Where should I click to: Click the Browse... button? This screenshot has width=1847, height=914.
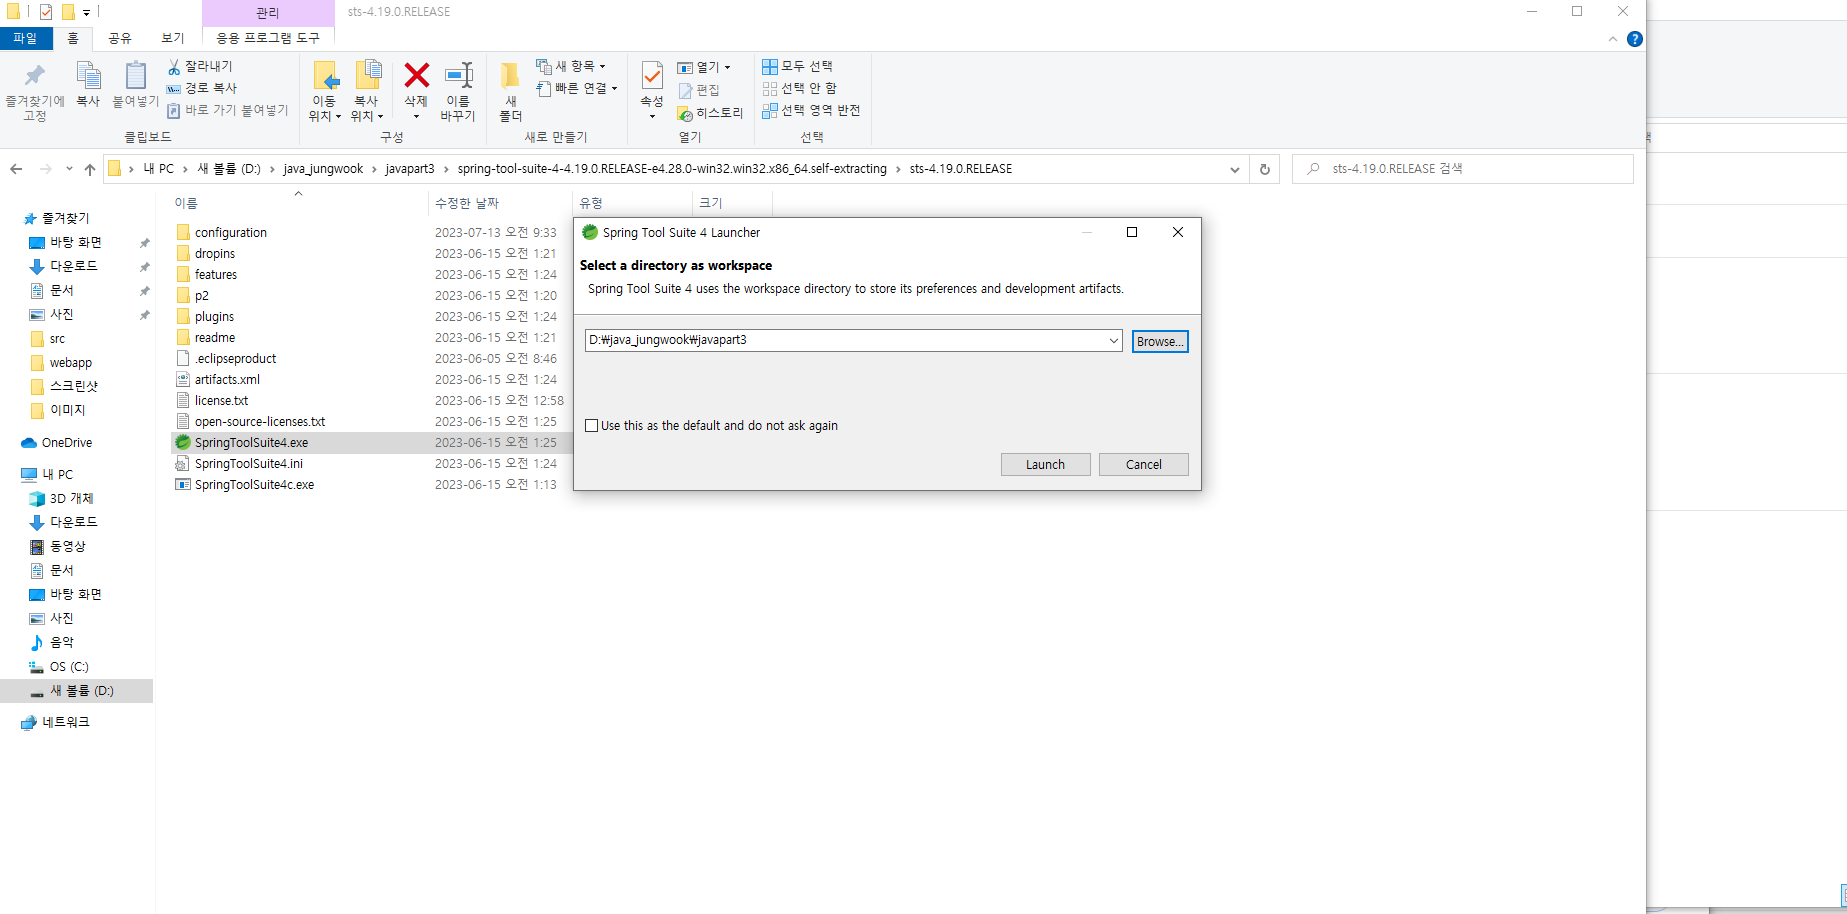coord(1160,341)
